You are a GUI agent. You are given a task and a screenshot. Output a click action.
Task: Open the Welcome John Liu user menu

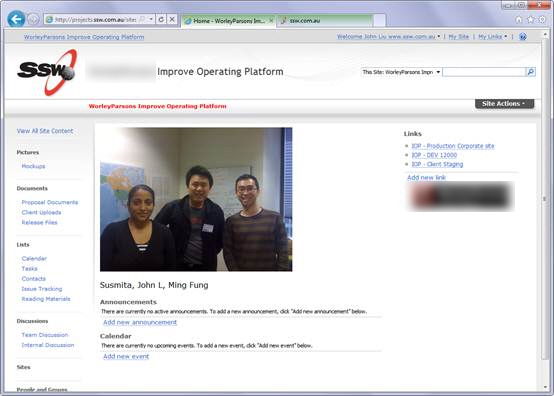[388, 36]
